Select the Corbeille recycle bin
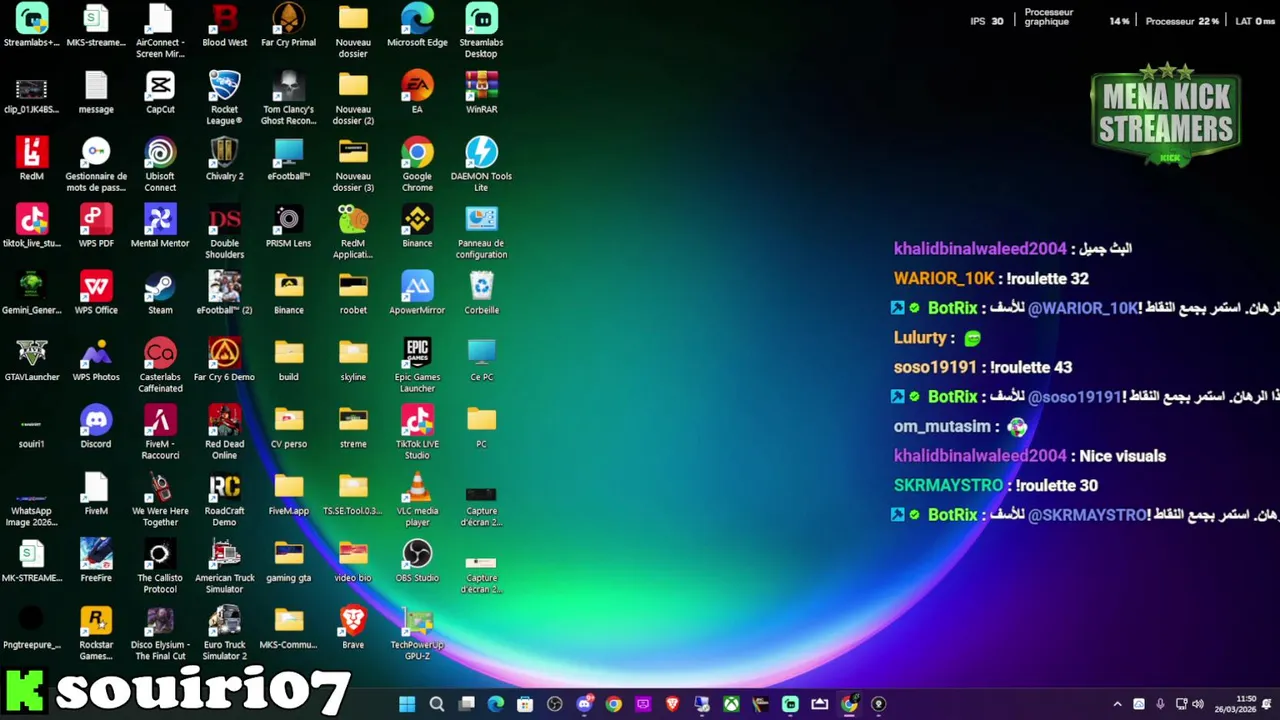This screenshot has height=720, width=1280. [481, 295]
